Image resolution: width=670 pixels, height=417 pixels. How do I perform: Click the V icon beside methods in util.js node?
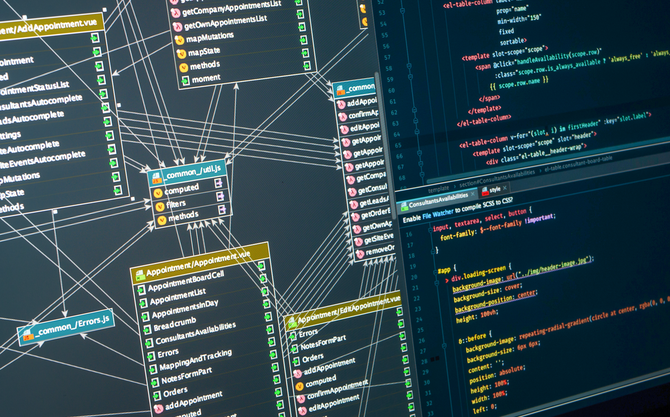click(x=162, y=220)
